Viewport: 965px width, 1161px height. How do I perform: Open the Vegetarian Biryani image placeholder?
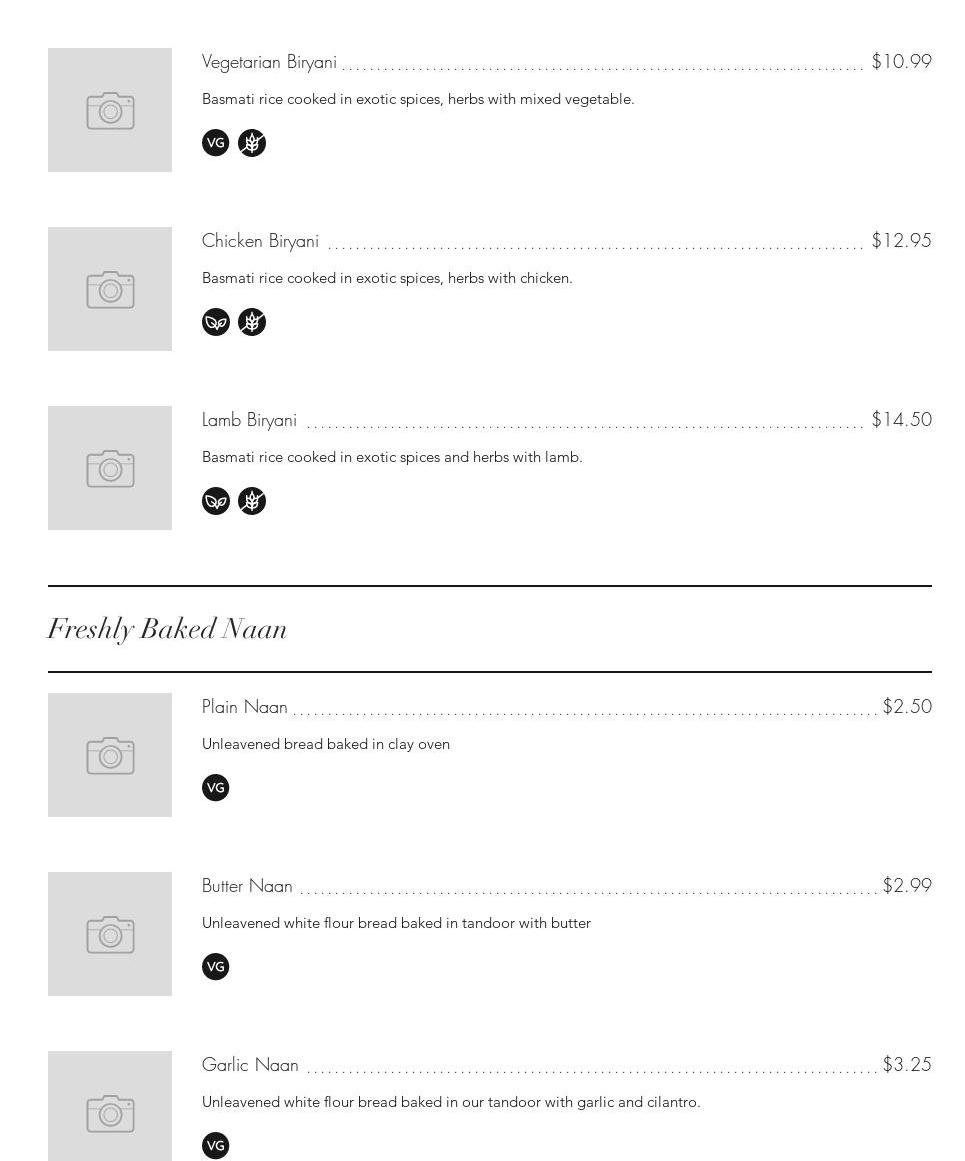click(x=110, y=110)
